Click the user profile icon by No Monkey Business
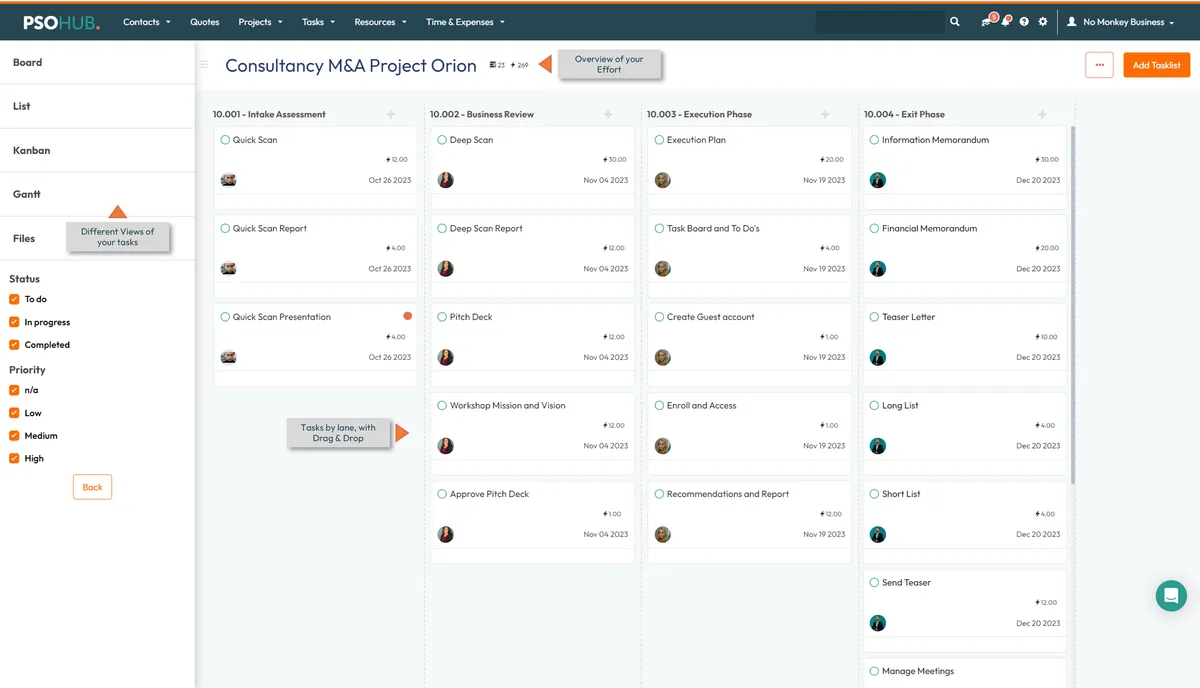 1072,21
